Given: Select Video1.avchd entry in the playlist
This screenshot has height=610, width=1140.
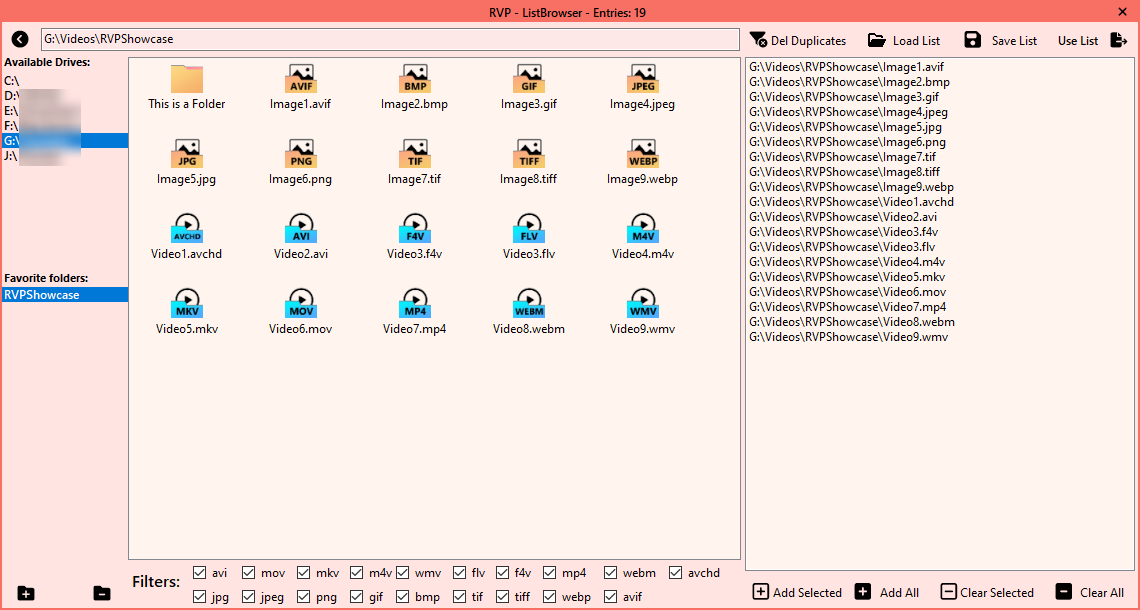Looking at the screenshot, I should click(x=851, y=201).
